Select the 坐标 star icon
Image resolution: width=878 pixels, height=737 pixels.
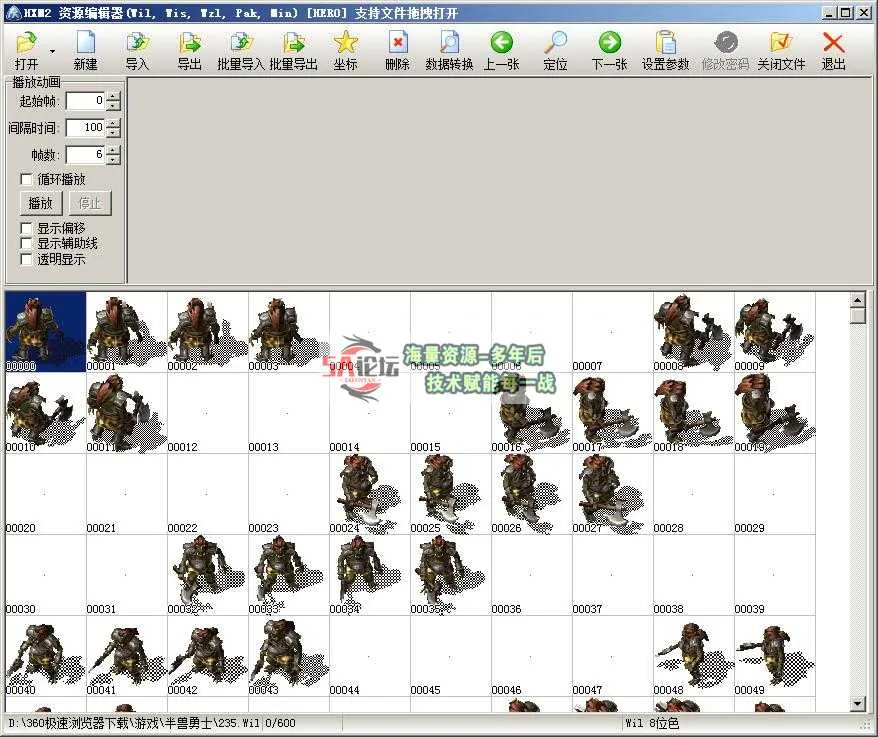[345, 43]
